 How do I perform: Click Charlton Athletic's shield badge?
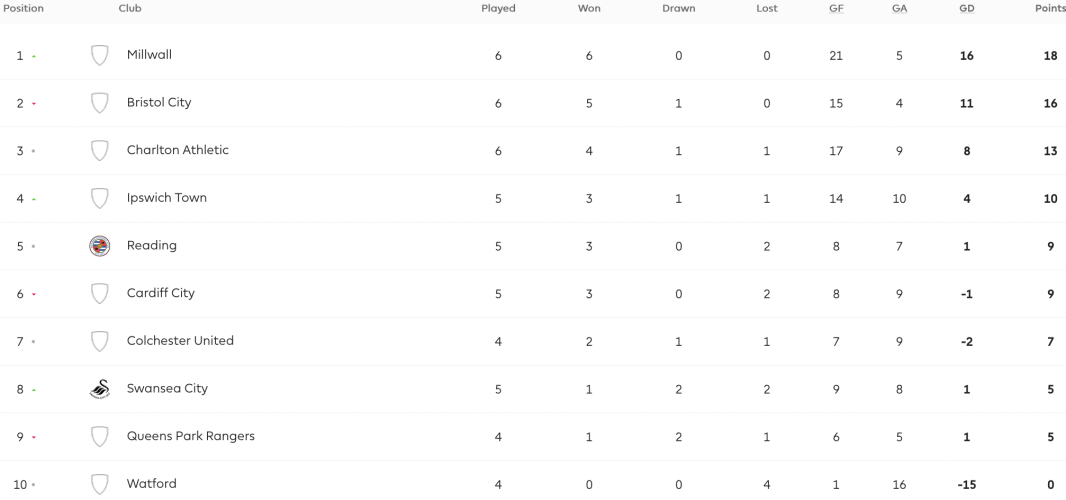coord(100,150)
